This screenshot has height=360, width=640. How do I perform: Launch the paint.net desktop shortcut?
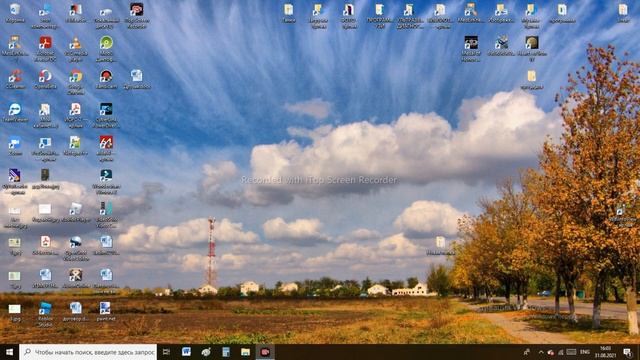coord(105,311)
